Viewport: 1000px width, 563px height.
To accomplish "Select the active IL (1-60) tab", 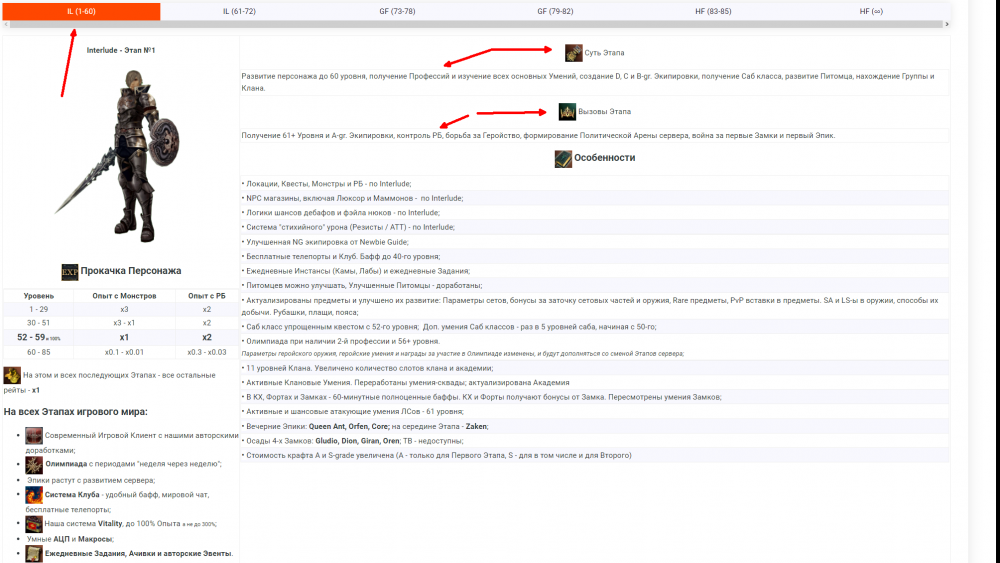I will tap(82, 11).
